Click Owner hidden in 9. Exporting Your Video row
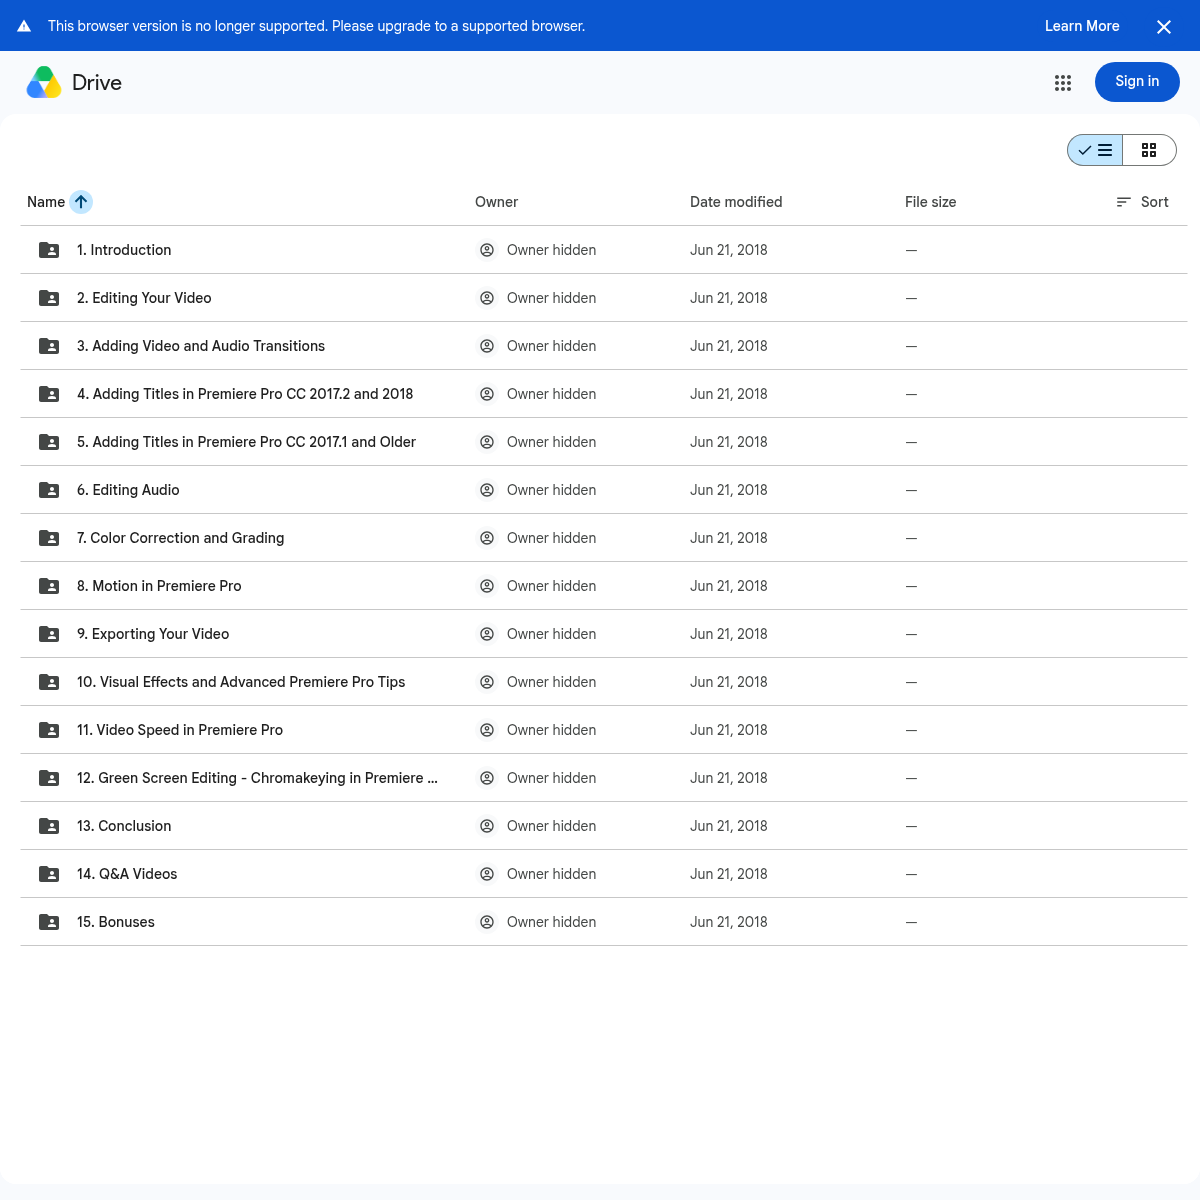The height and width of the screenshot is (1200, 1200). click(x=551, y=634)
